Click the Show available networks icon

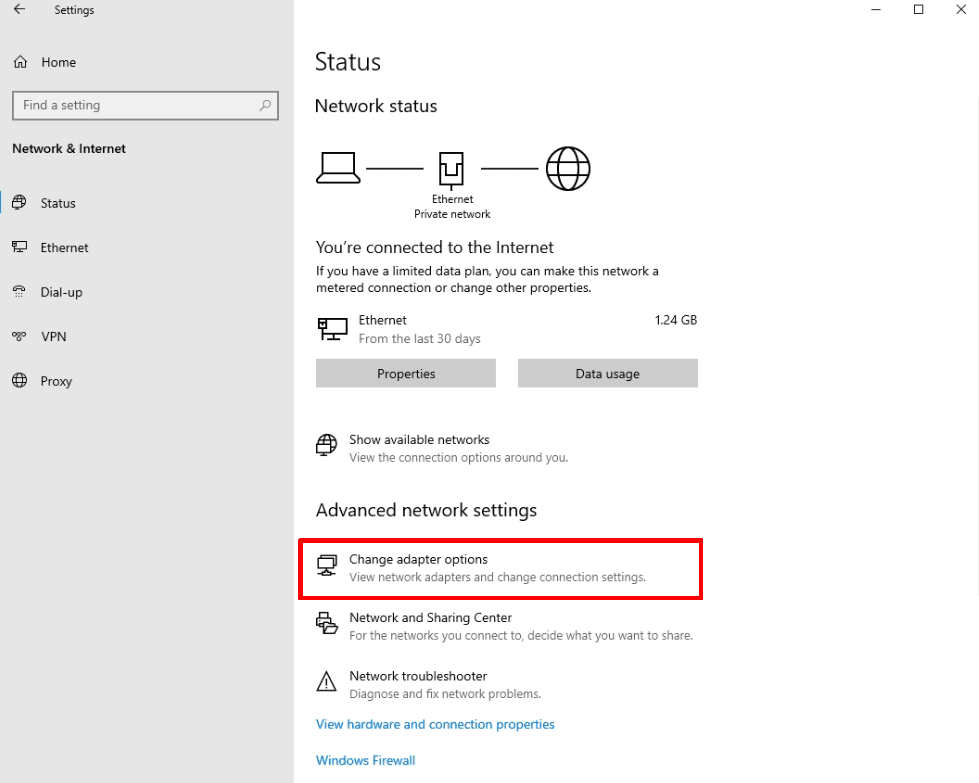(x=326, y=446)
